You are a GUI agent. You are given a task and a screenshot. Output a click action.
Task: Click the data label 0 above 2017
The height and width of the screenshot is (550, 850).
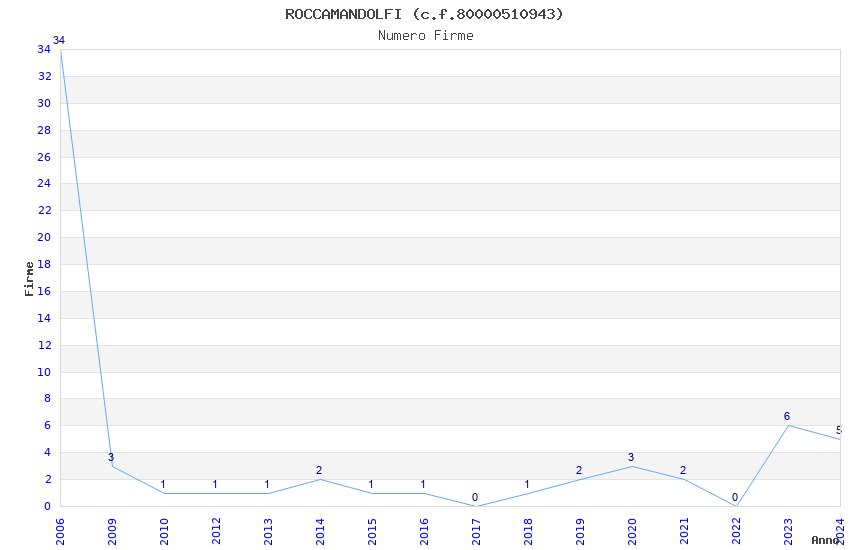coord(475,497)
